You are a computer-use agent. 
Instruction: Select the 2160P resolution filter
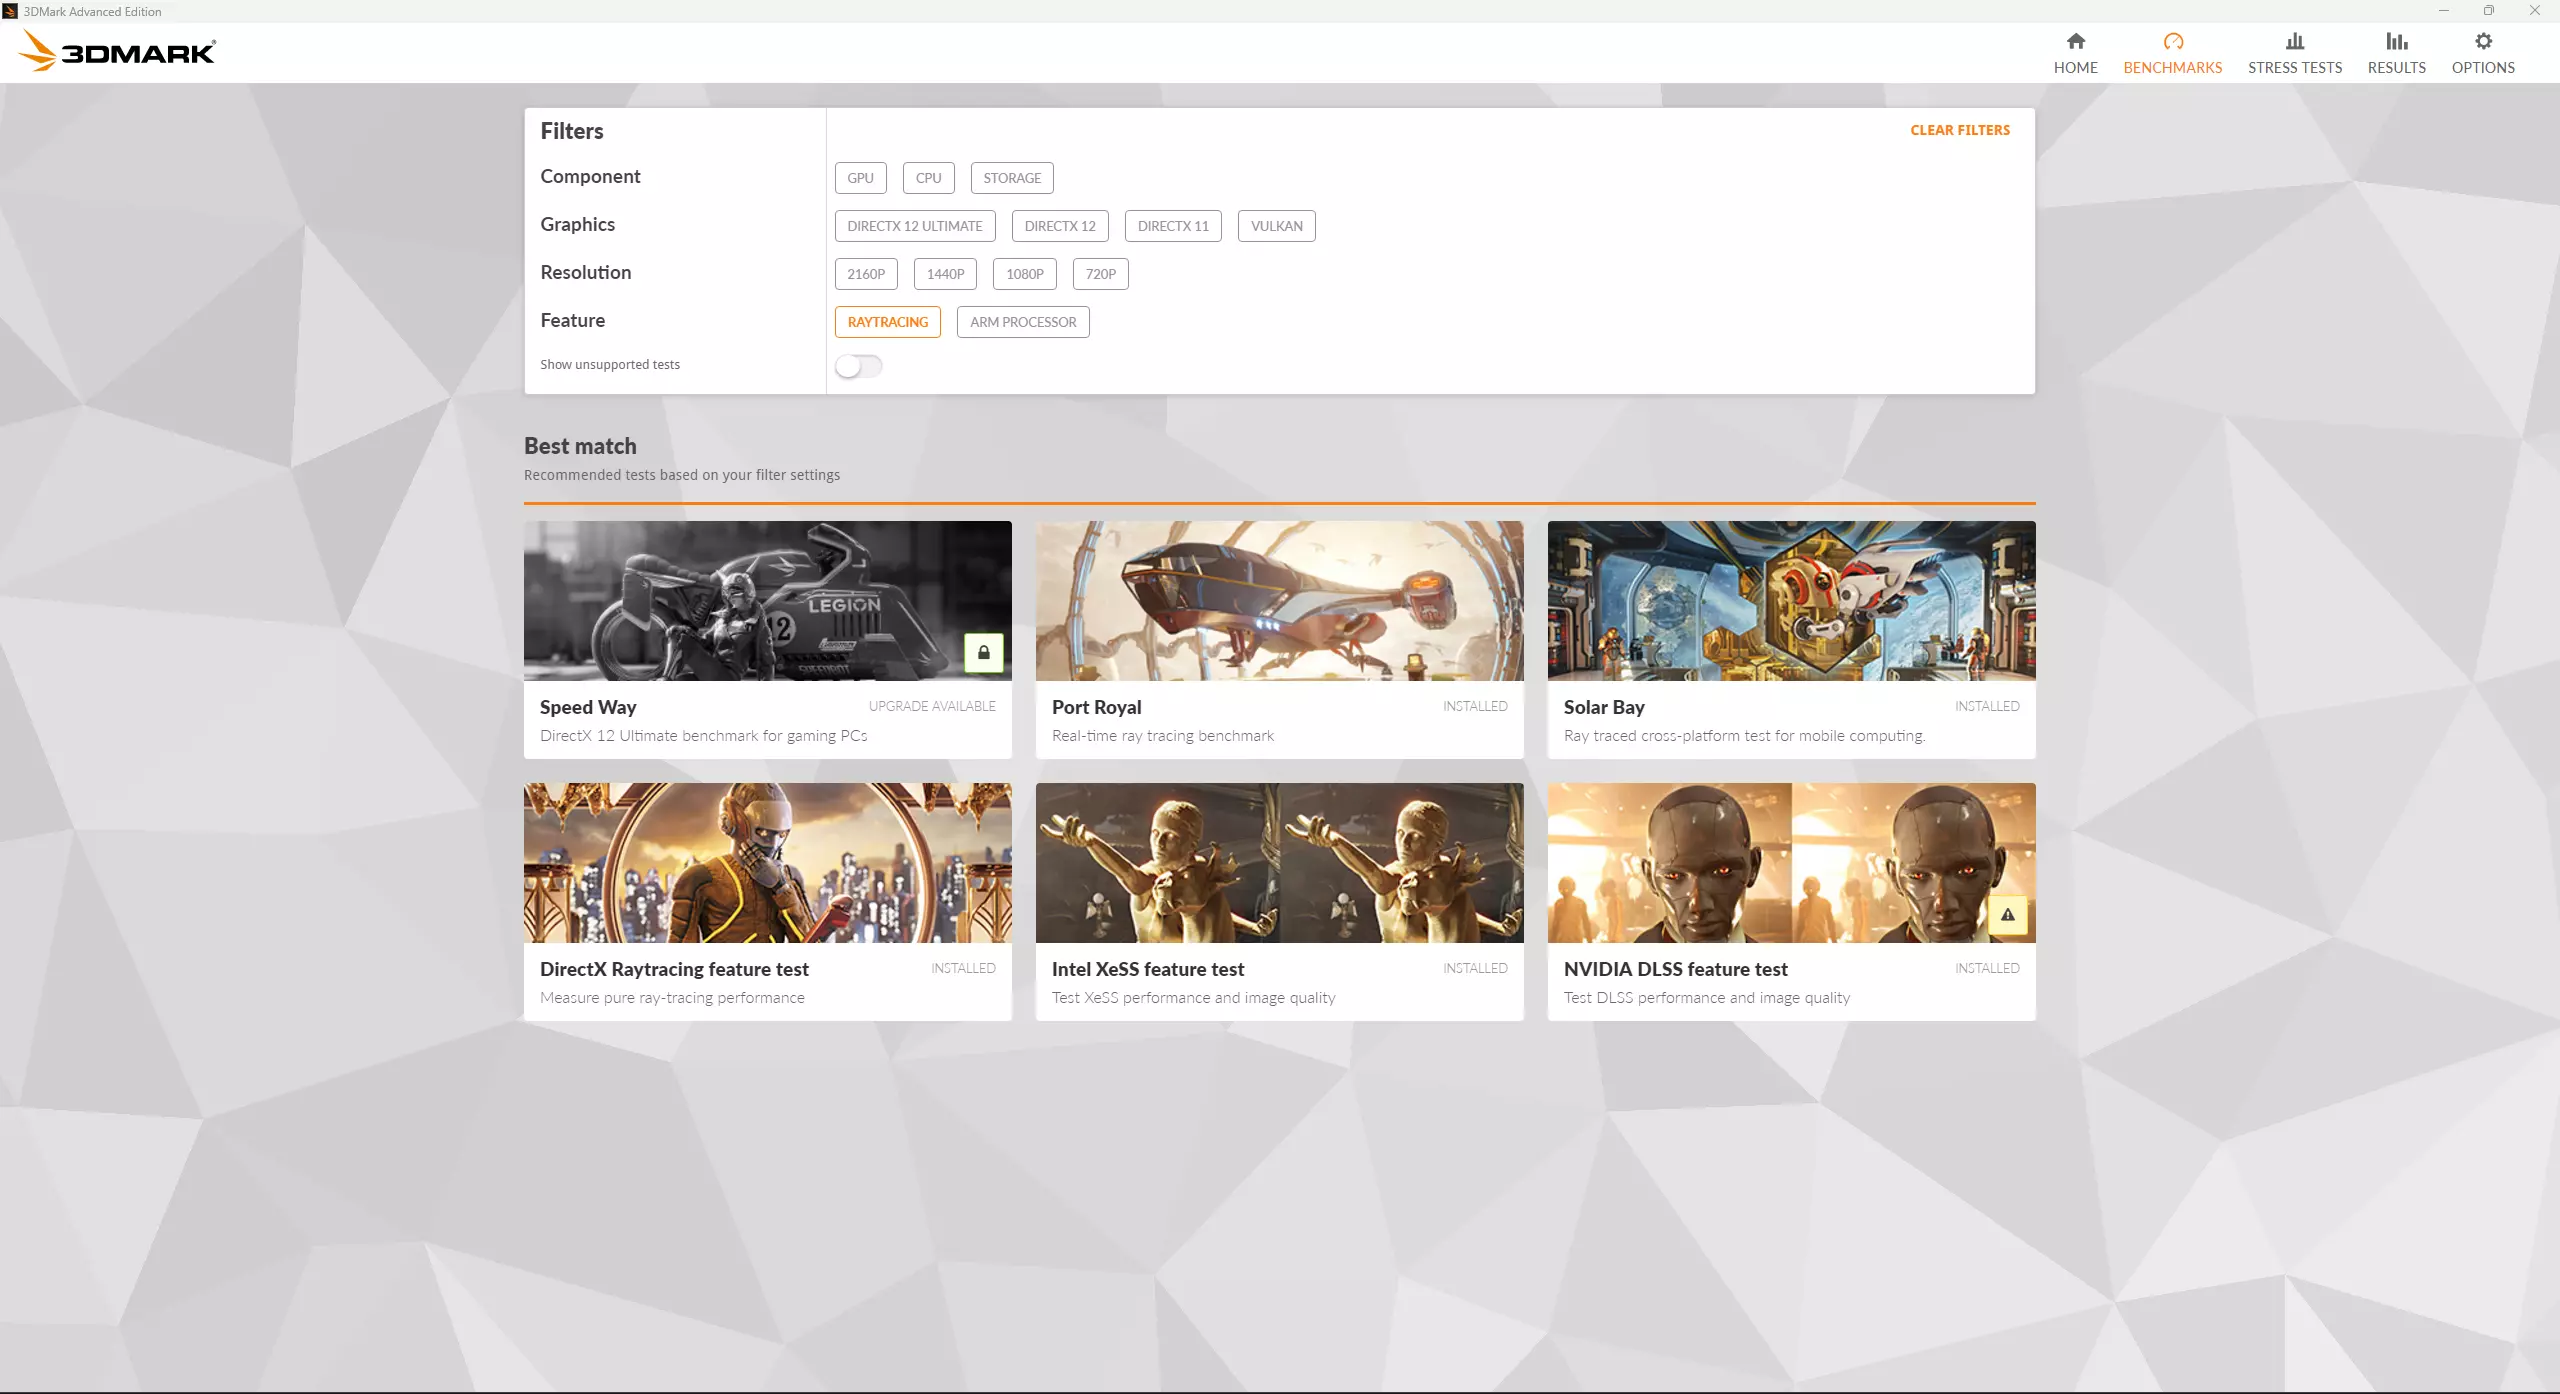click(865, 274)
